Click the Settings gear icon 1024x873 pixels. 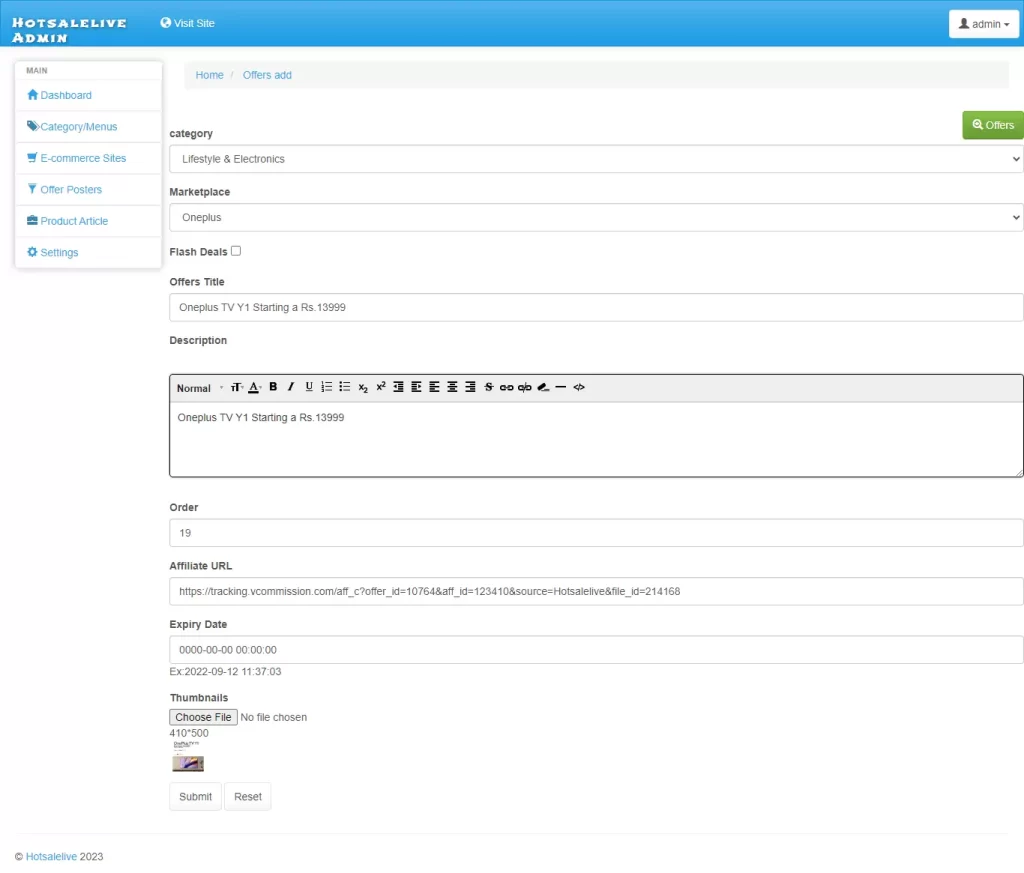(x=33, y=251)
